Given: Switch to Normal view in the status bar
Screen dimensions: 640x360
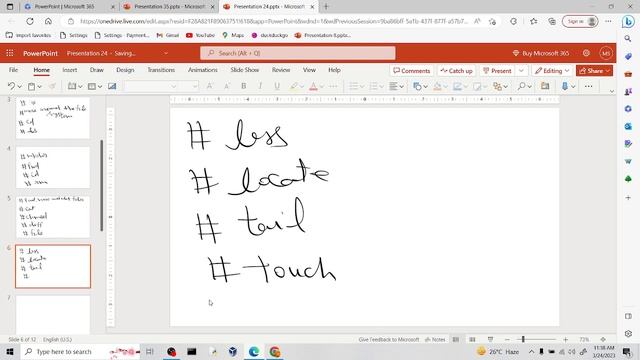Looking at the screenshot, I should click(x=456, y=339).
